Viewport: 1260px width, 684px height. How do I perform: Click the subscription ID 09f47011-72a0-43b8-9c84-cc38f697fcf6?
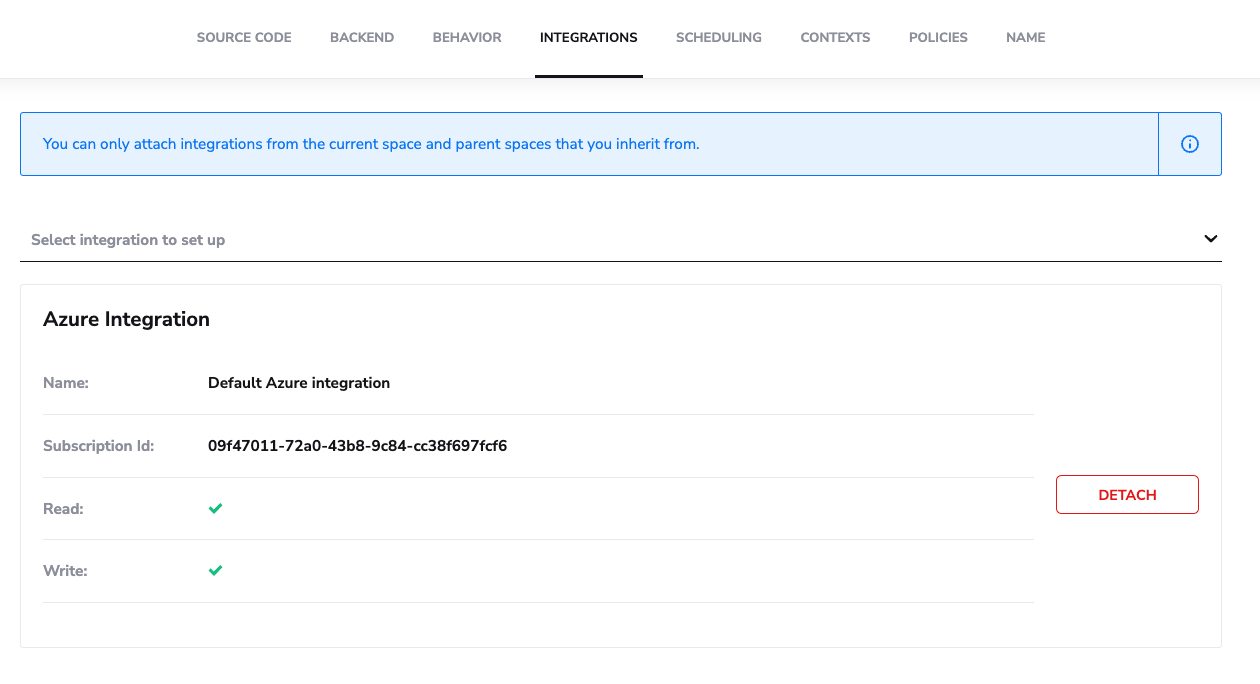pyautogui.click(x=357, y=446)
